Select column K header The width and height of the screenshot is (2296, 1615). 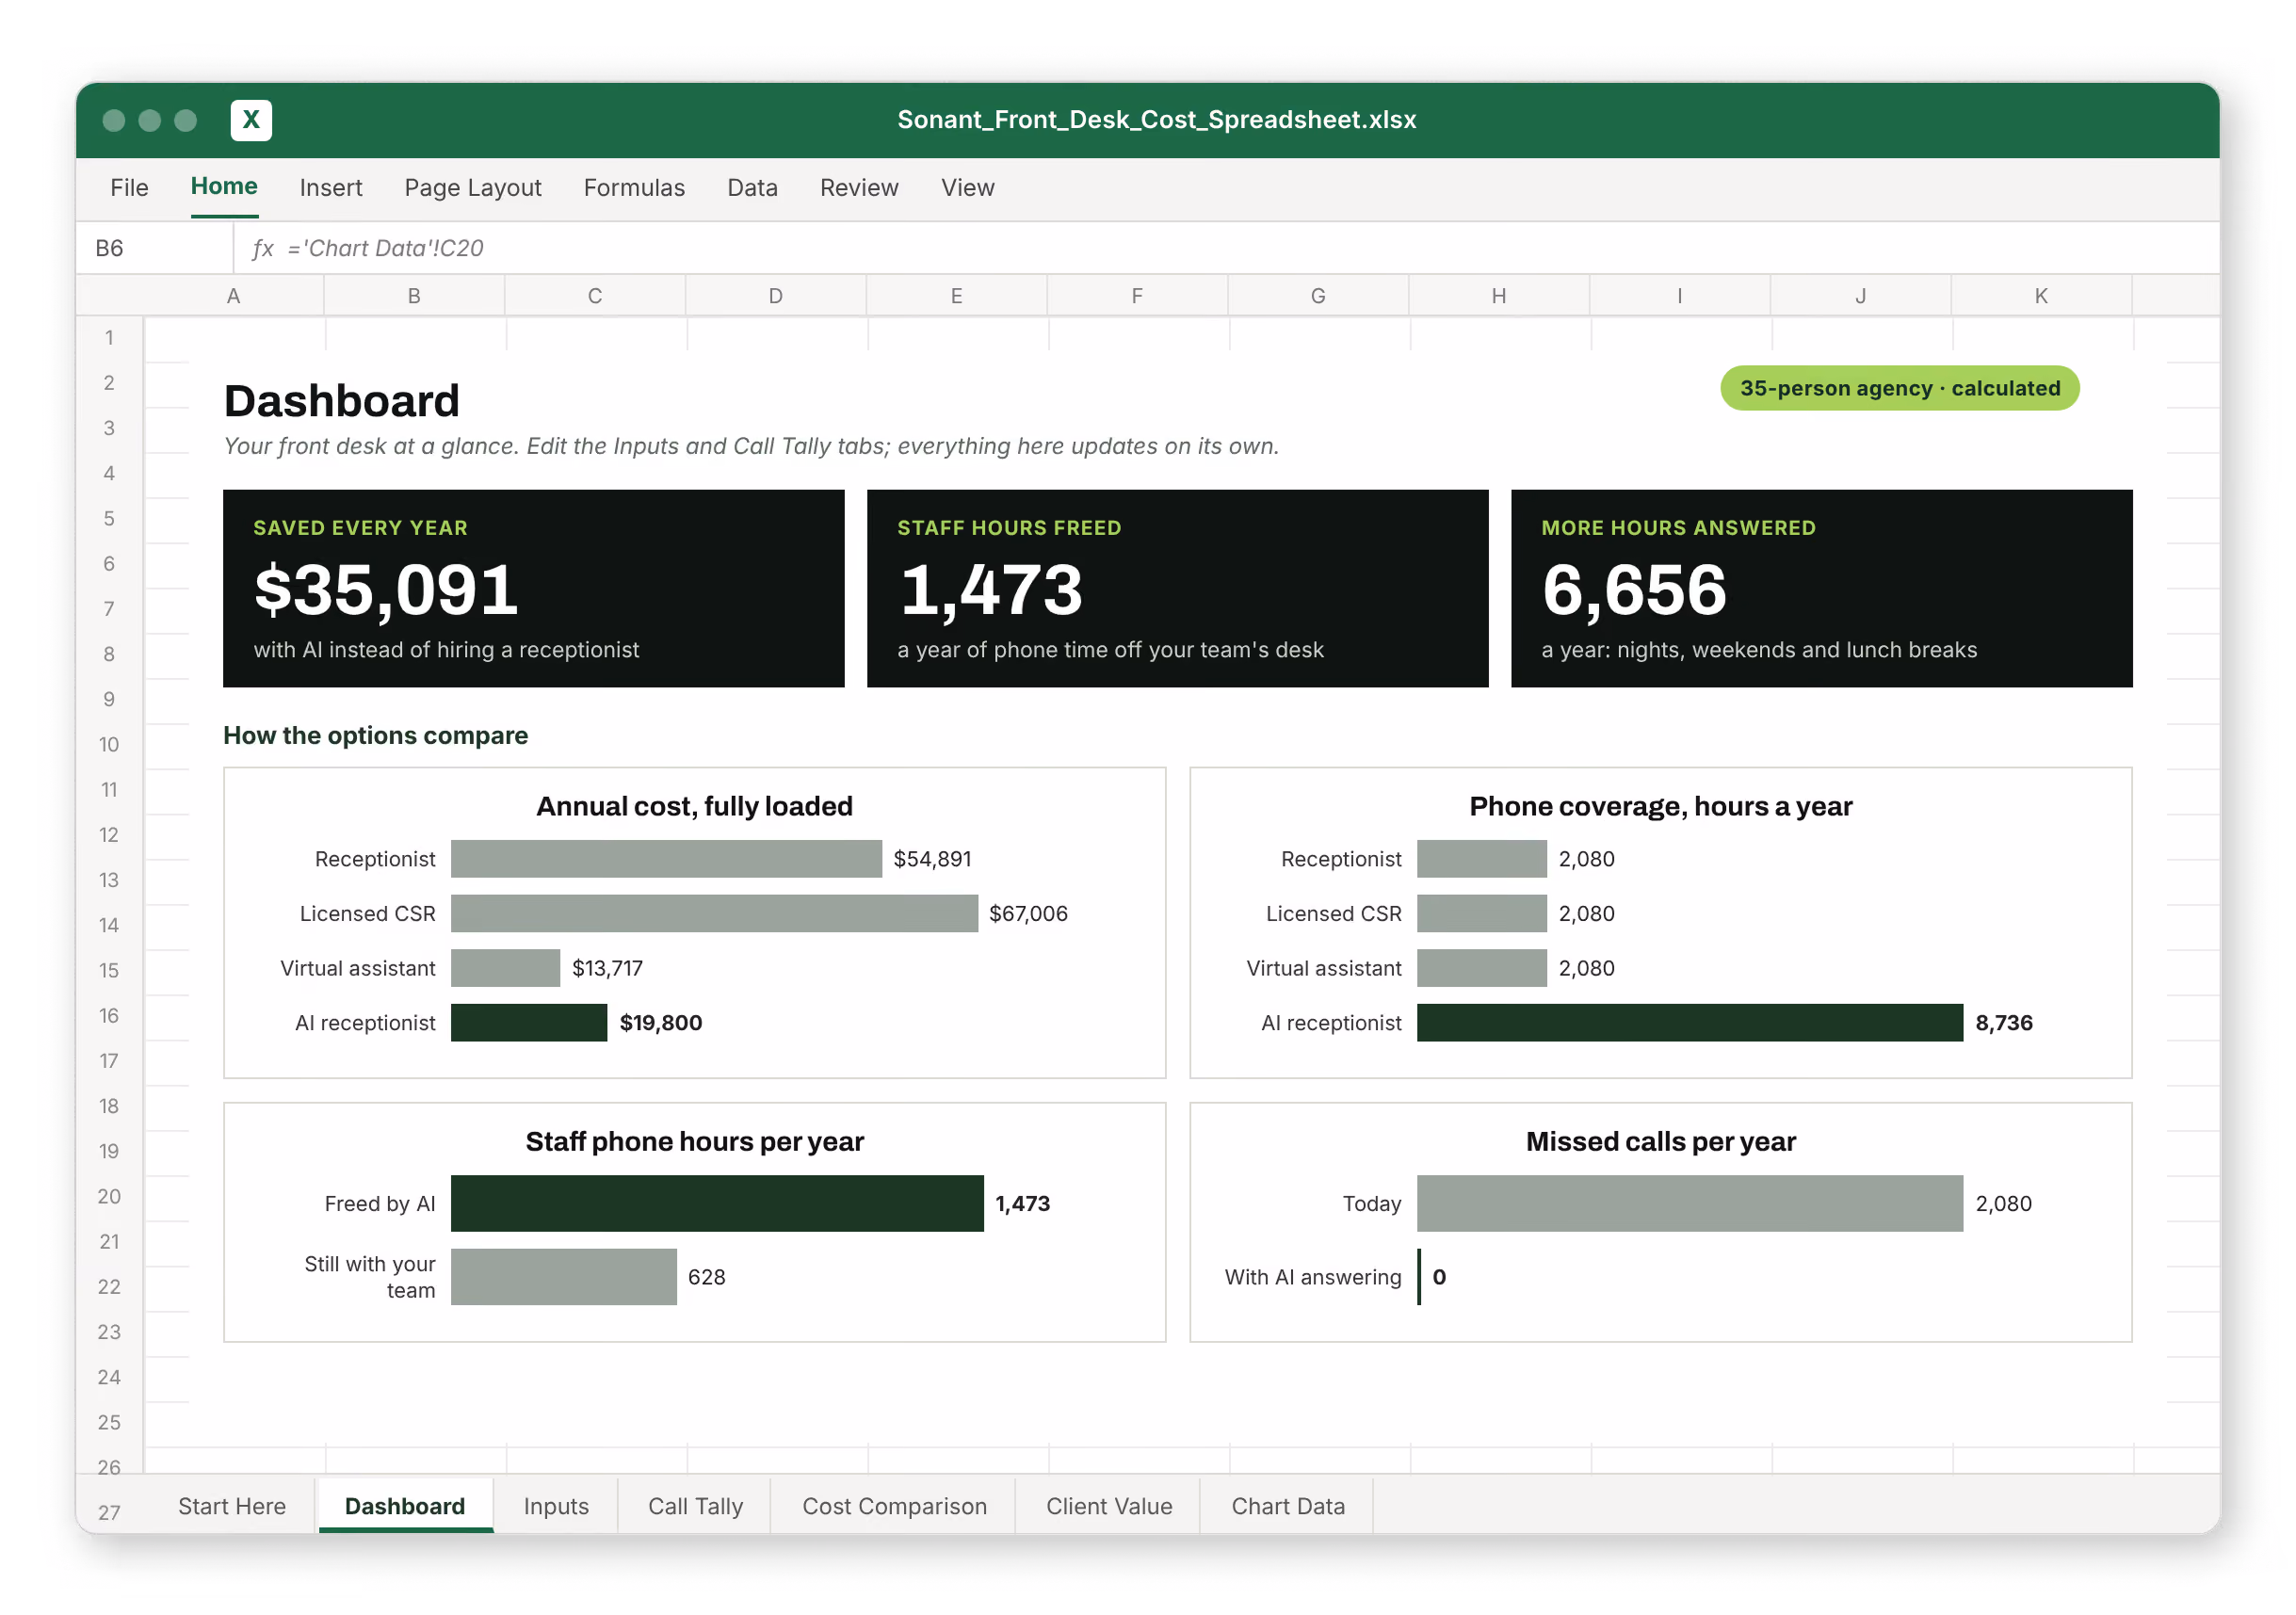point(2042,296)
